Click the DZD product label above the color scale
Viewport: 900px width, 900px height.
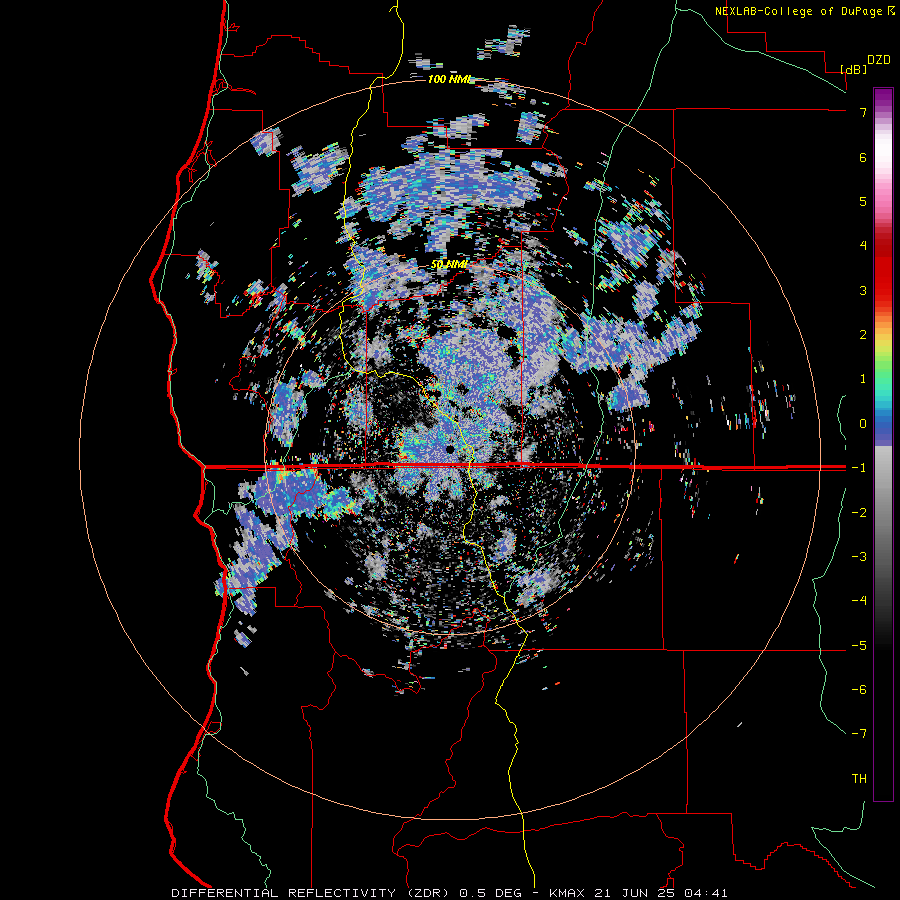(x=878, y=60)
